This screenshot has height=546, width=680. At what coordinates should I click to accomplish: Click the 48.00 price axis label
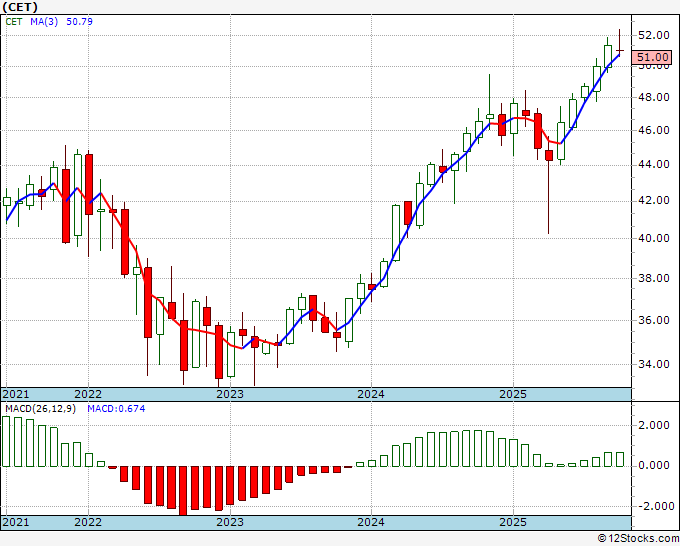click(x=653, y=97)
